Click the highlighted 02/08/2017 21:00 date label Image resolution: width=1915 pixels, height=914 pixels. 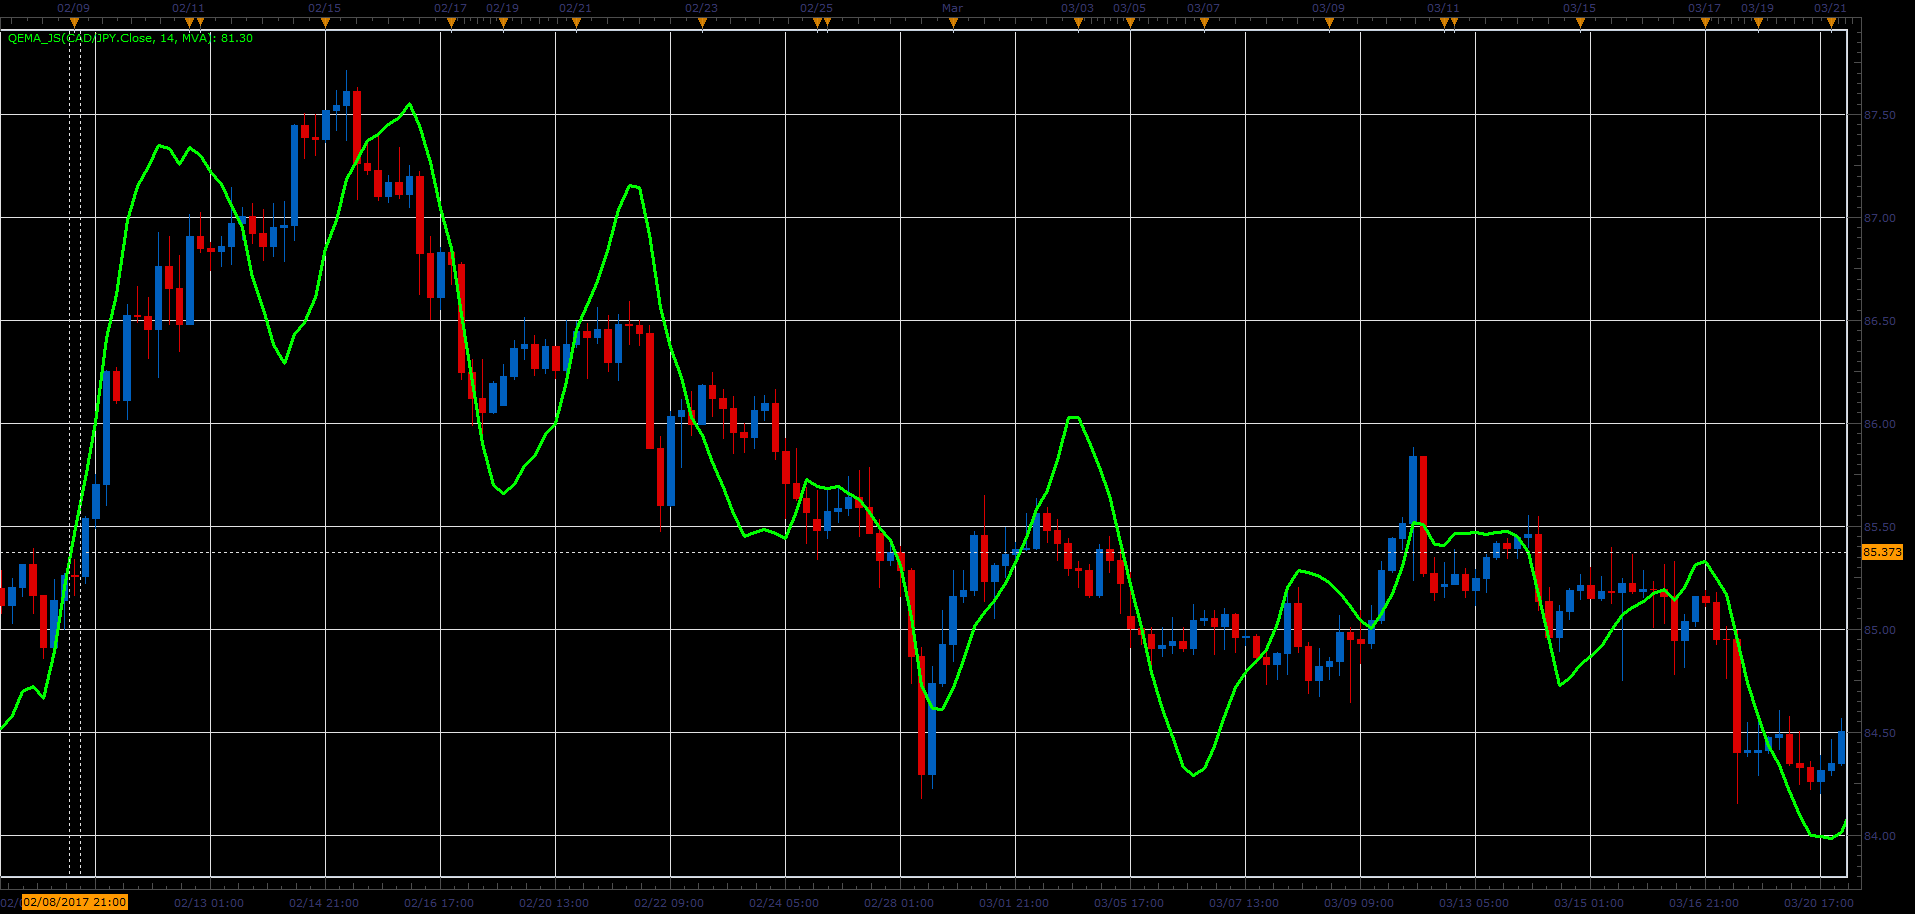pyautogui.click(x=75, y=902)
